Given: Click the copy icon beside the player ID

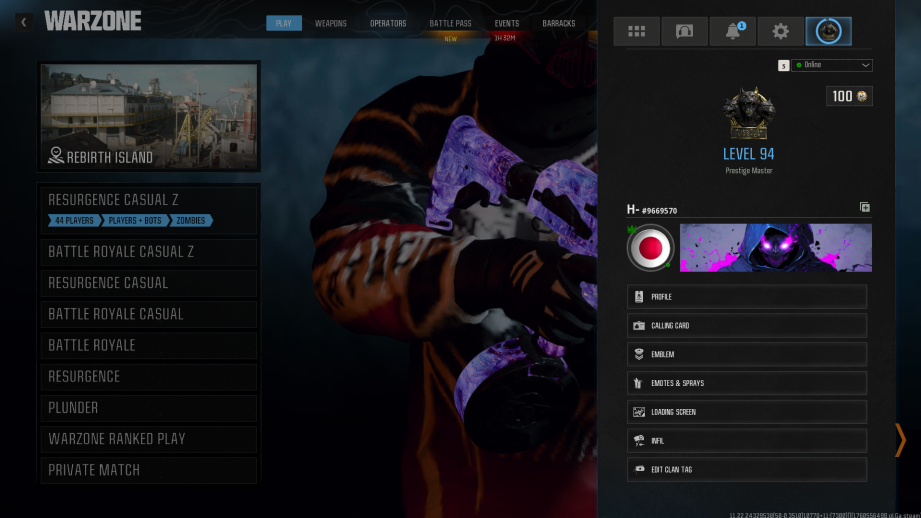Looking at the screenshot, I should click(864, 208).
